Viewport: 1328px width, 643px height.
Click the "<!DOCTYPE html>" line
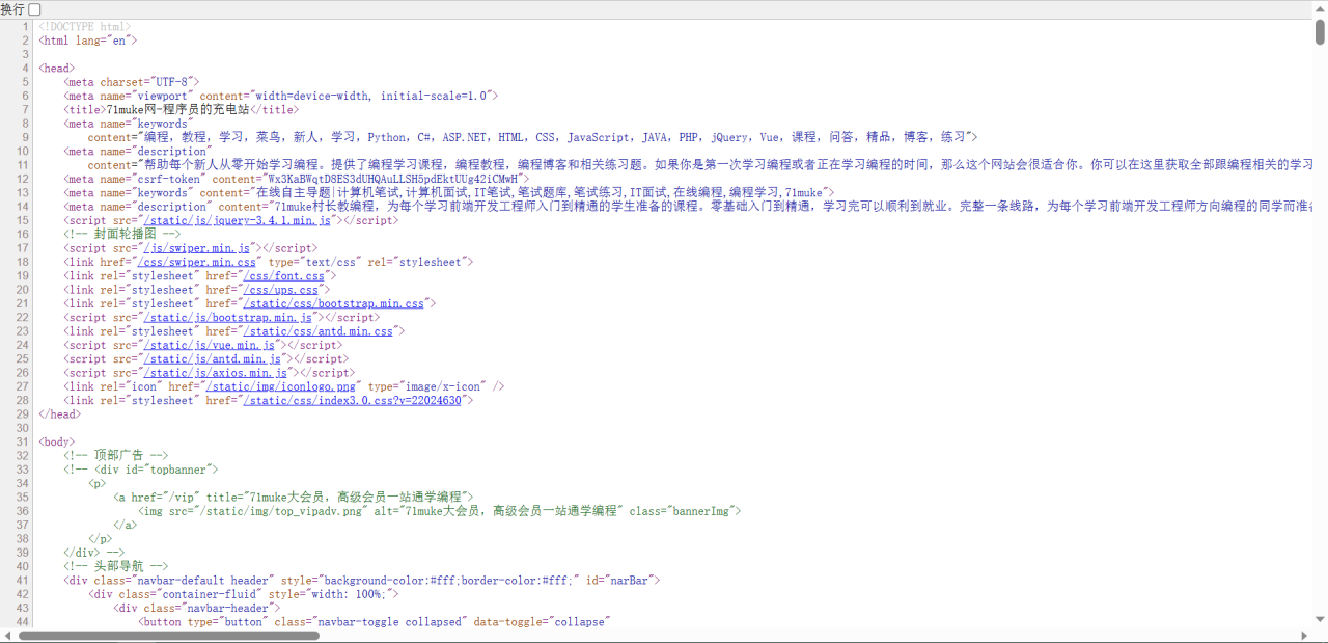pos(85,26)
